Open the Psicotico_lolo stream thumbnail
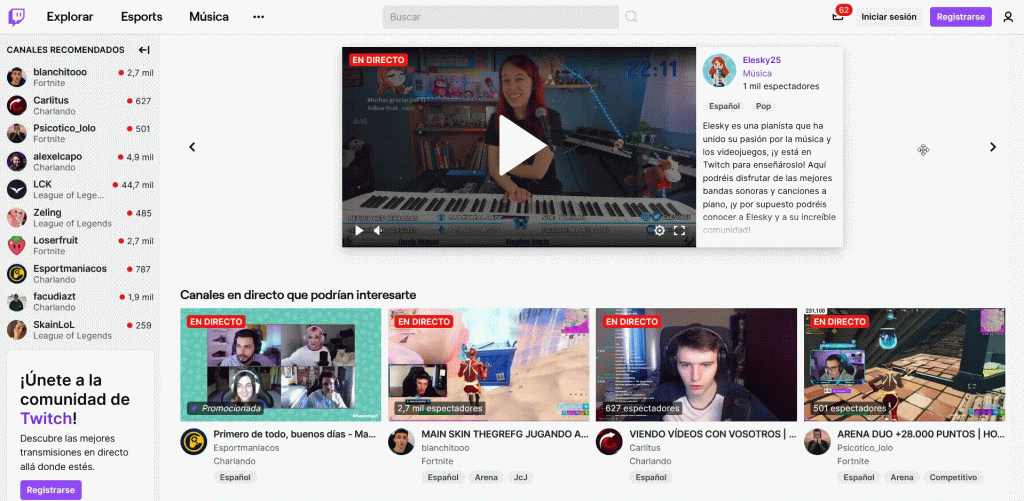The width and height of the screenshot is (1024, 501). 904,364
